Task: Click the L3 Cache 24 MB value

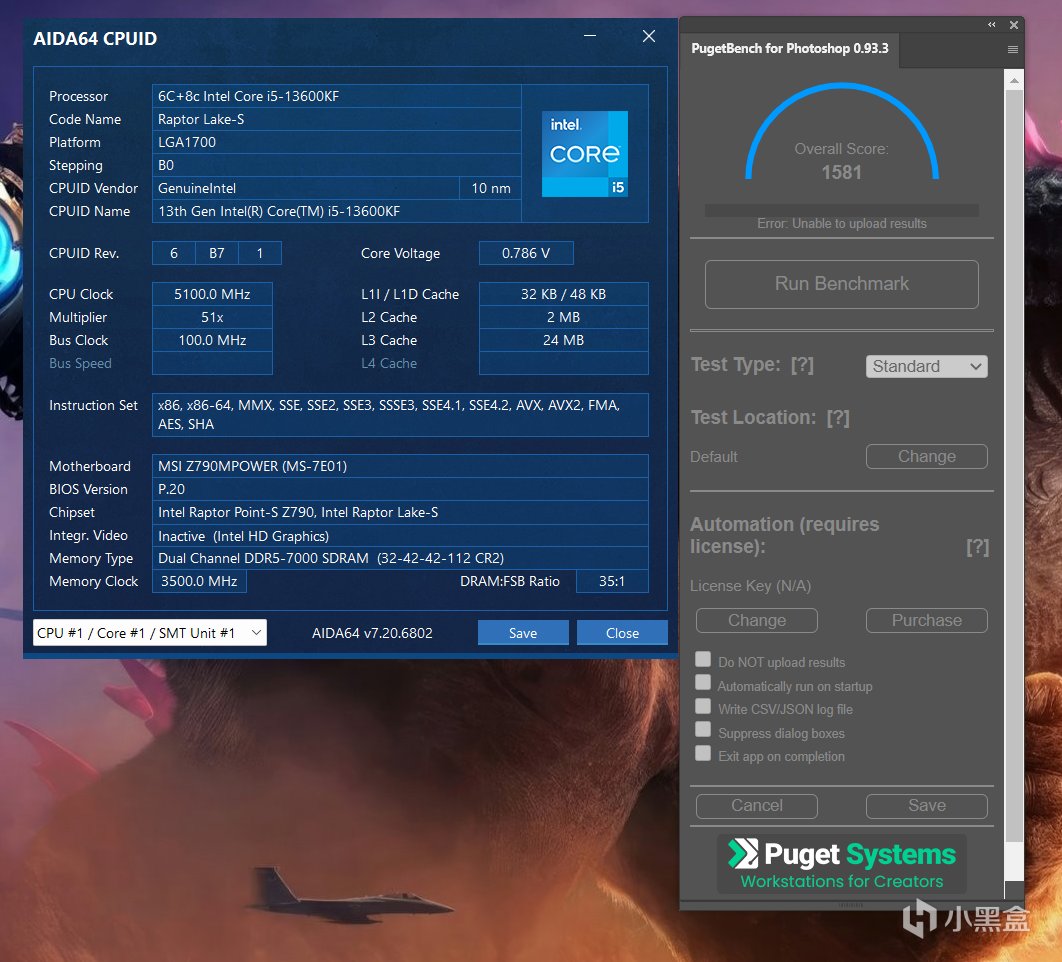Action: pos(563,340)
